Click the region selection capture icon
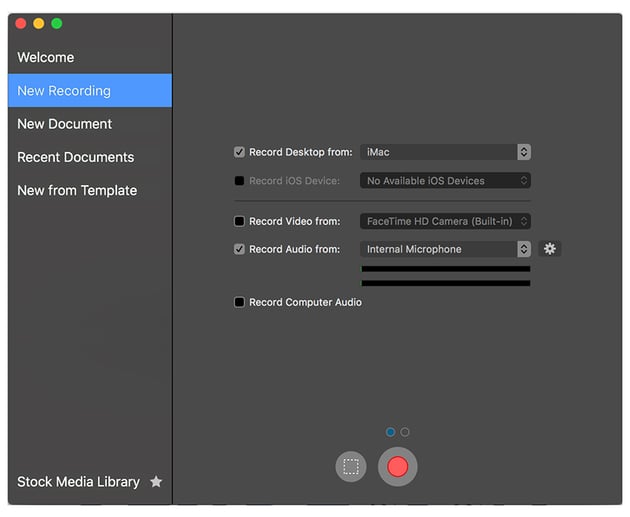Image resolution: width=630 pixels, height=517 pixels. click(x=350, y=466)
